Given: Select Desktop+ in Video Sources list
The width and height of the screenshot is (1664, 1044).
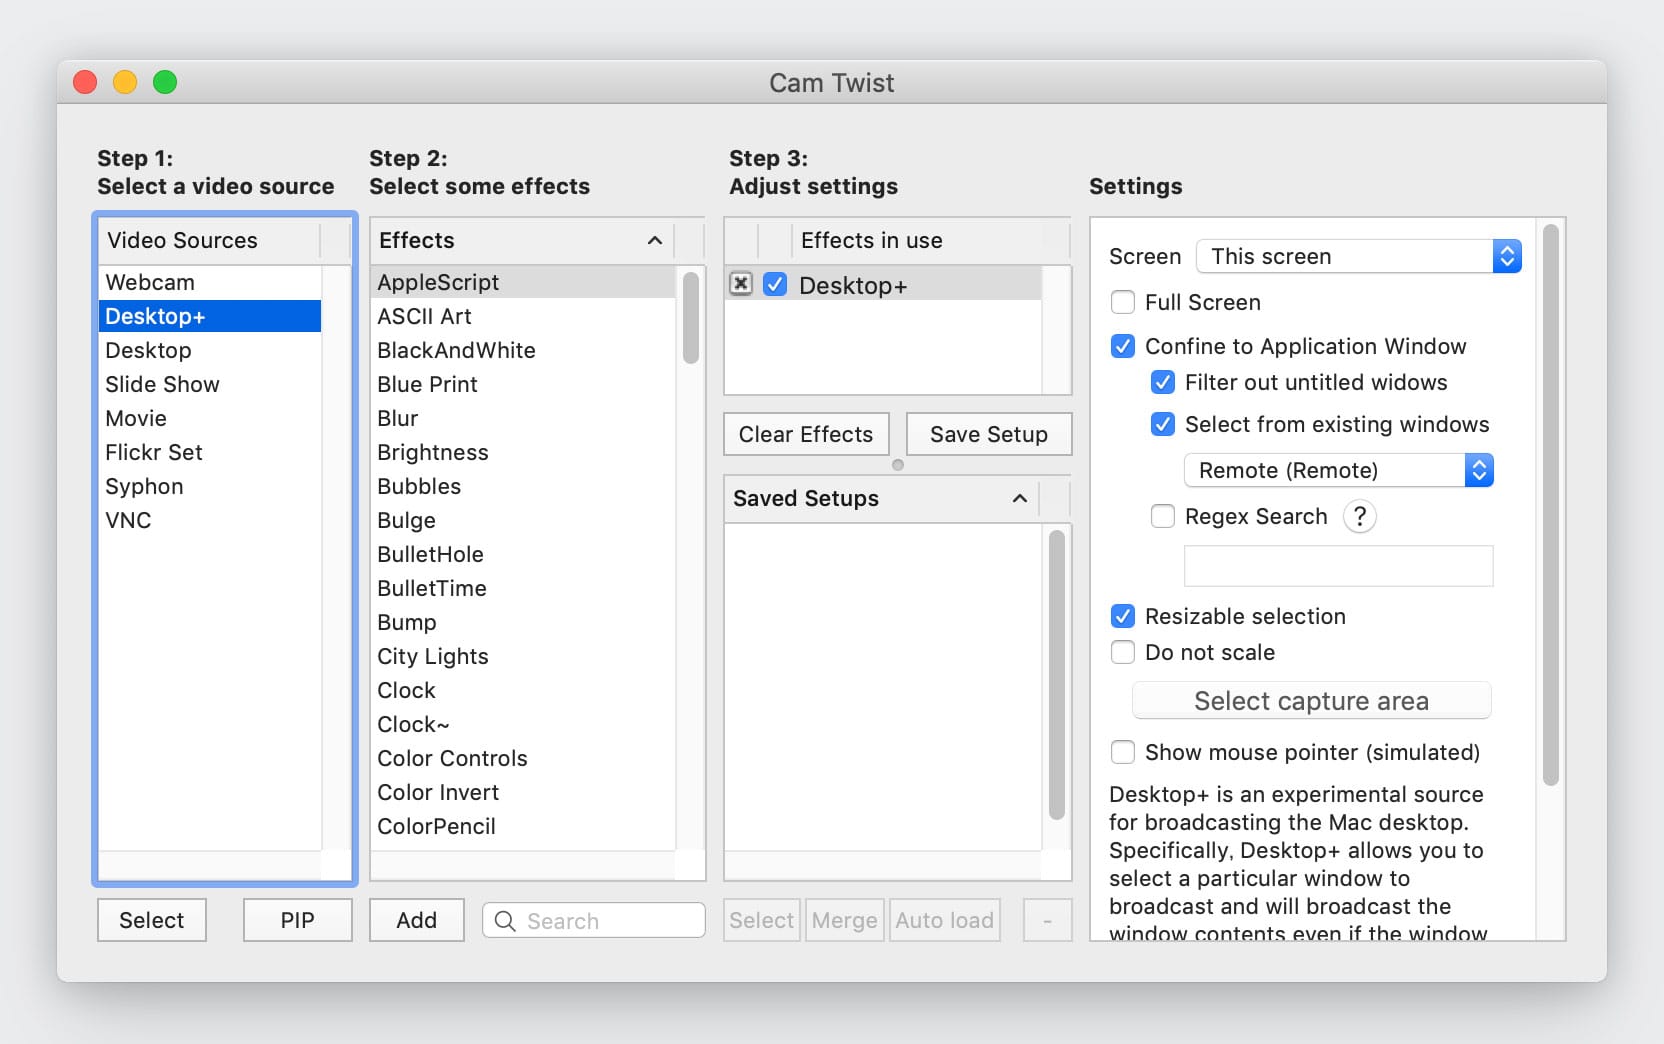Looking at the screenshot, I should [x=209, y=316].
